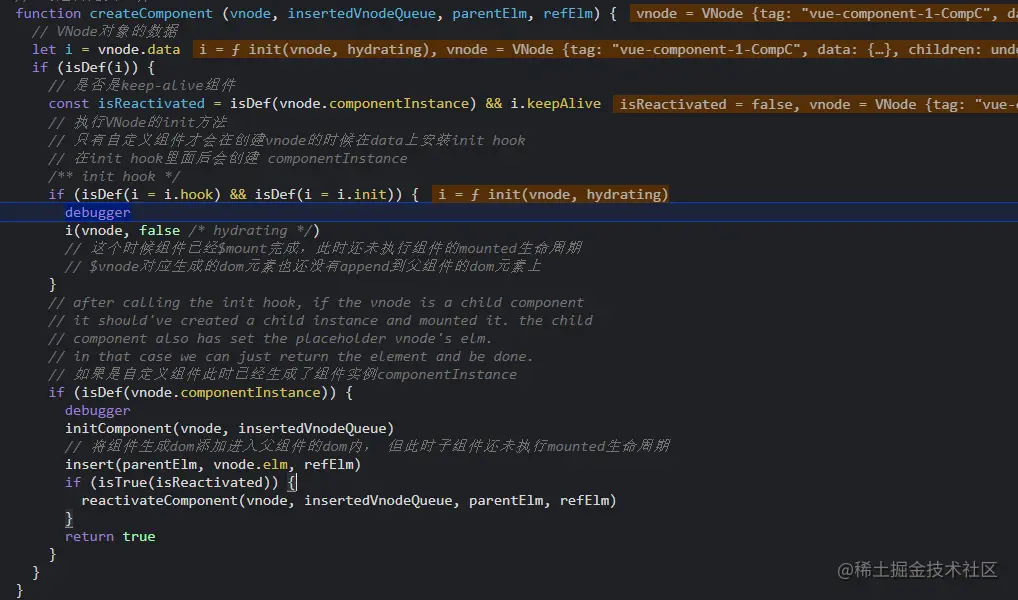
Task: Click inline value 'i = ƒ init(vnode, hydrating)' after hook check
Action: [x=551, y=194]
